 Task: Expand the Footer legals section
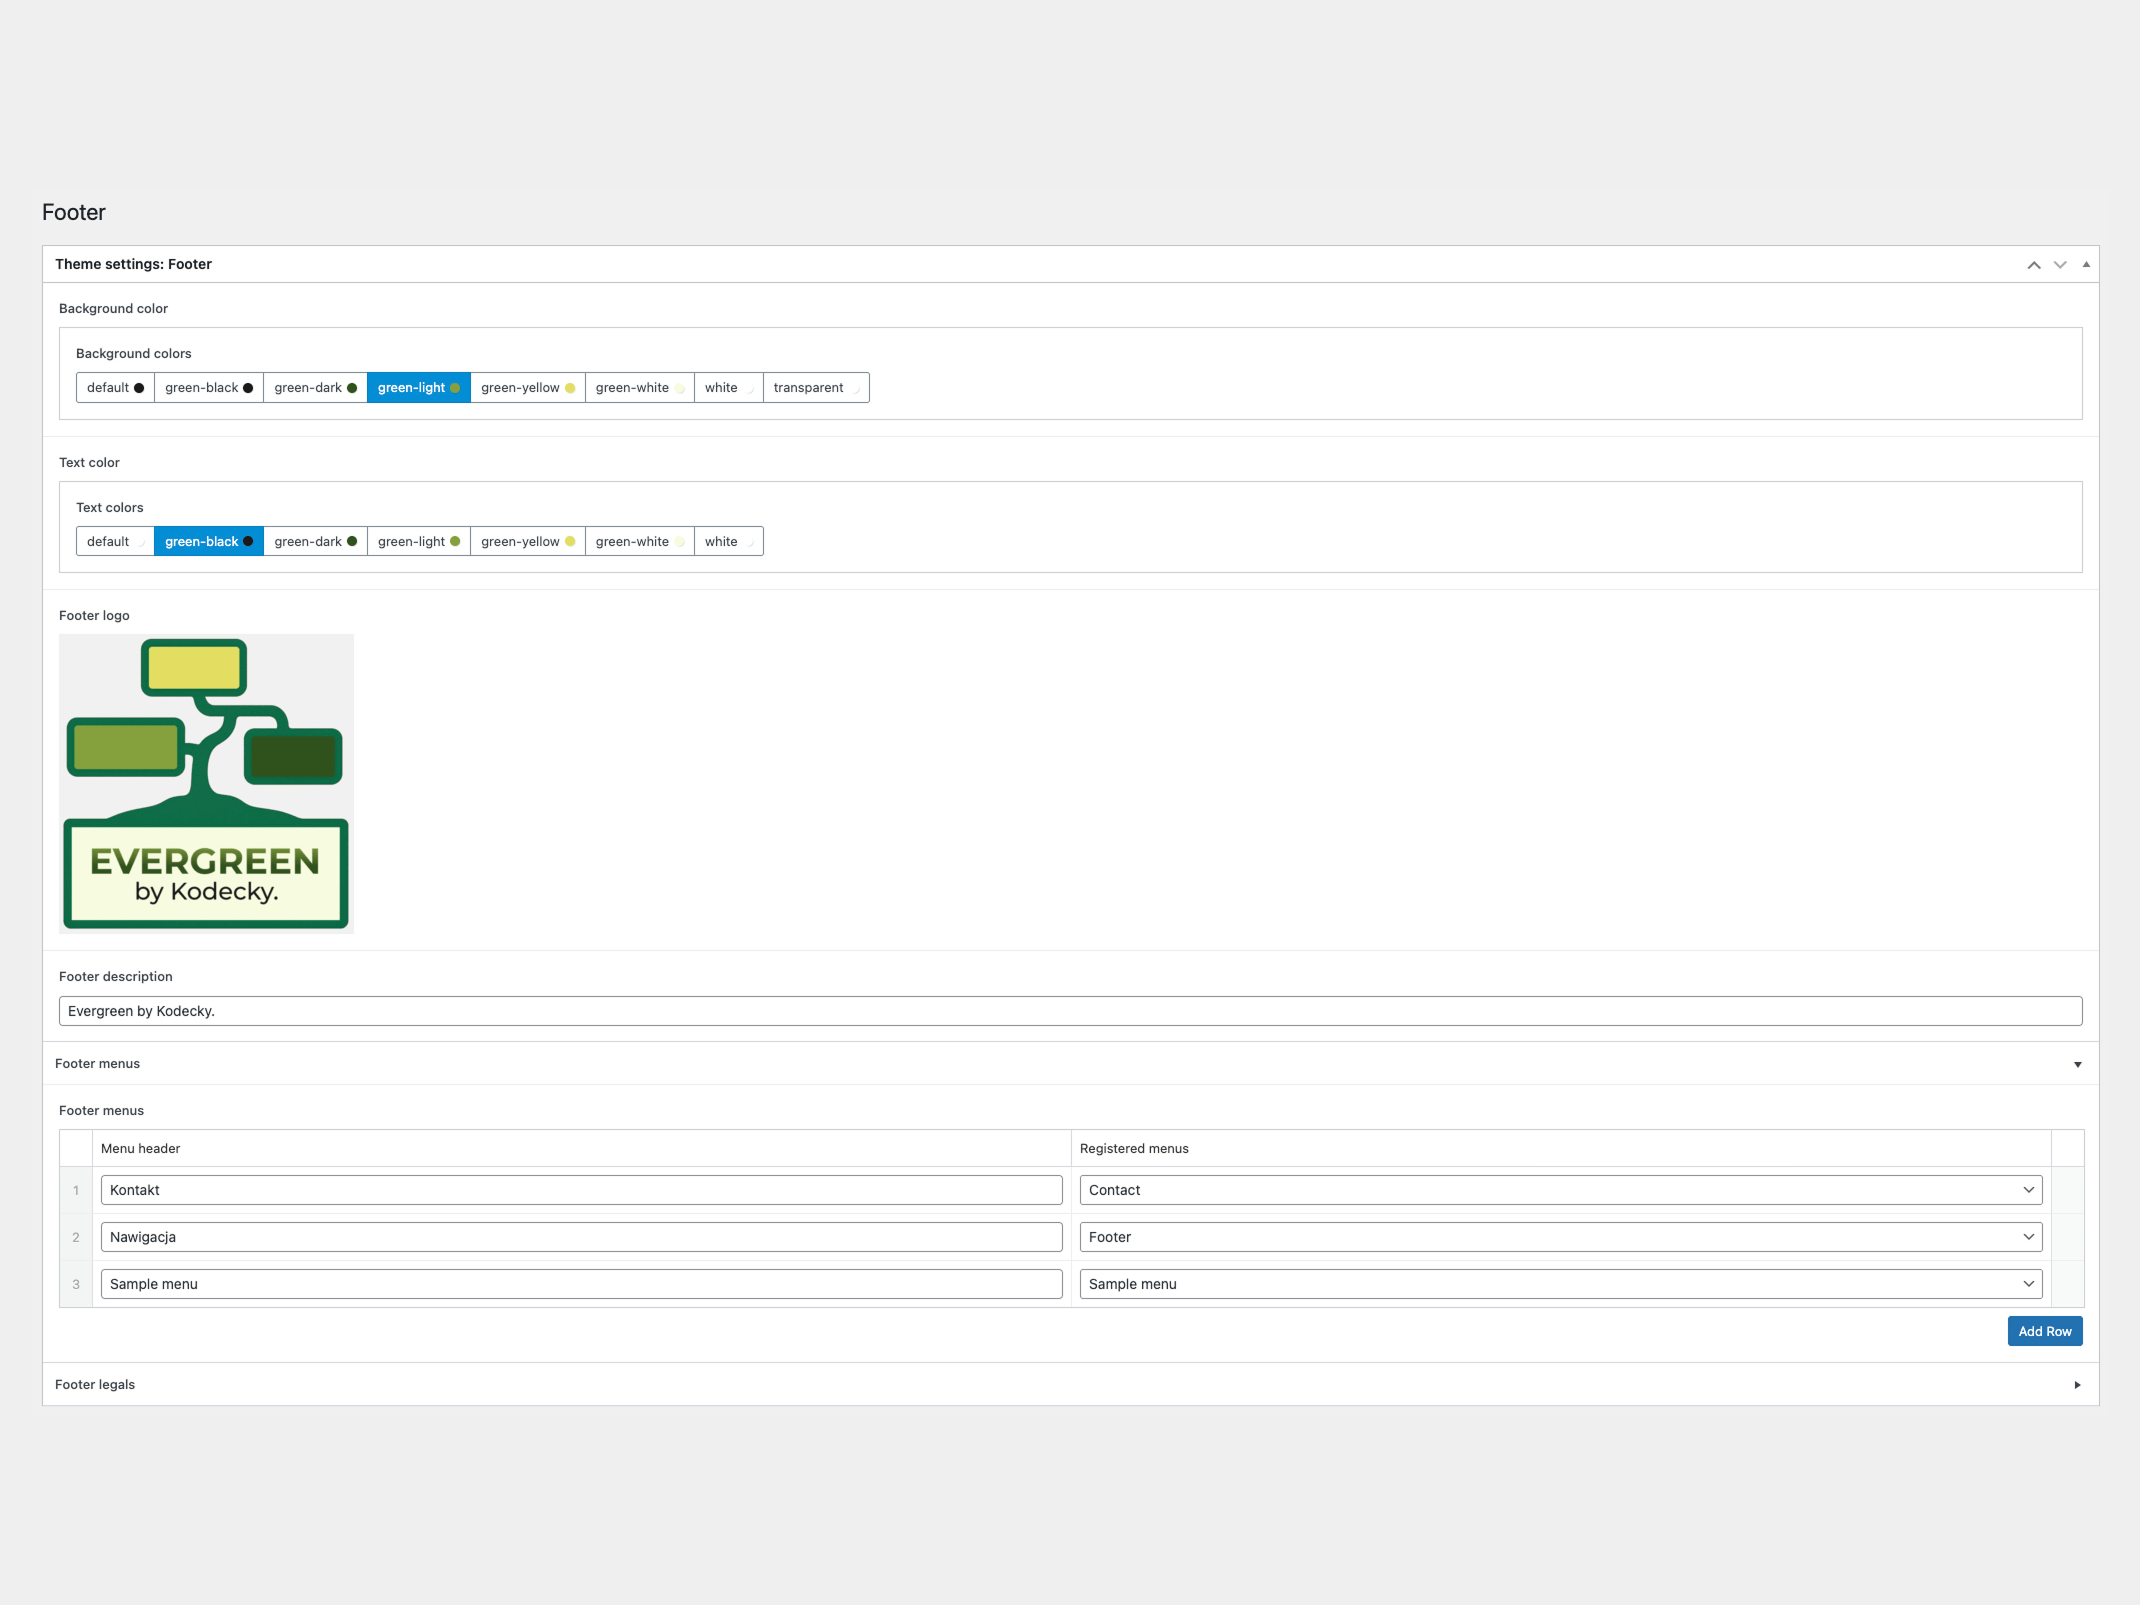[x=2077, y=1385]
